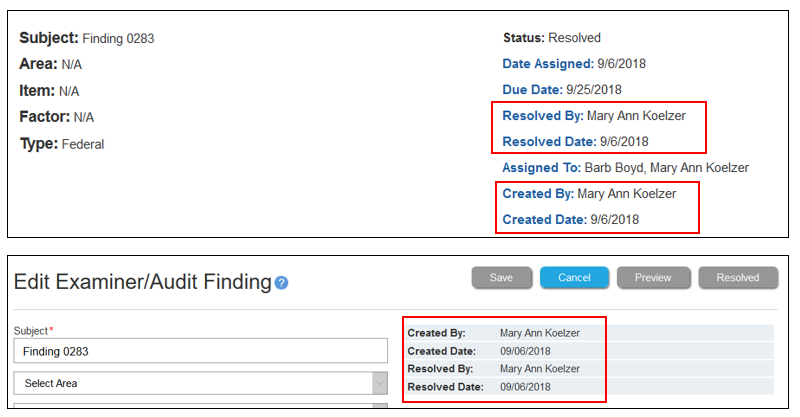This screenshot has height=417, width=800.
Task: Select the Date Assigned label in summary
Action: [548, 64]
